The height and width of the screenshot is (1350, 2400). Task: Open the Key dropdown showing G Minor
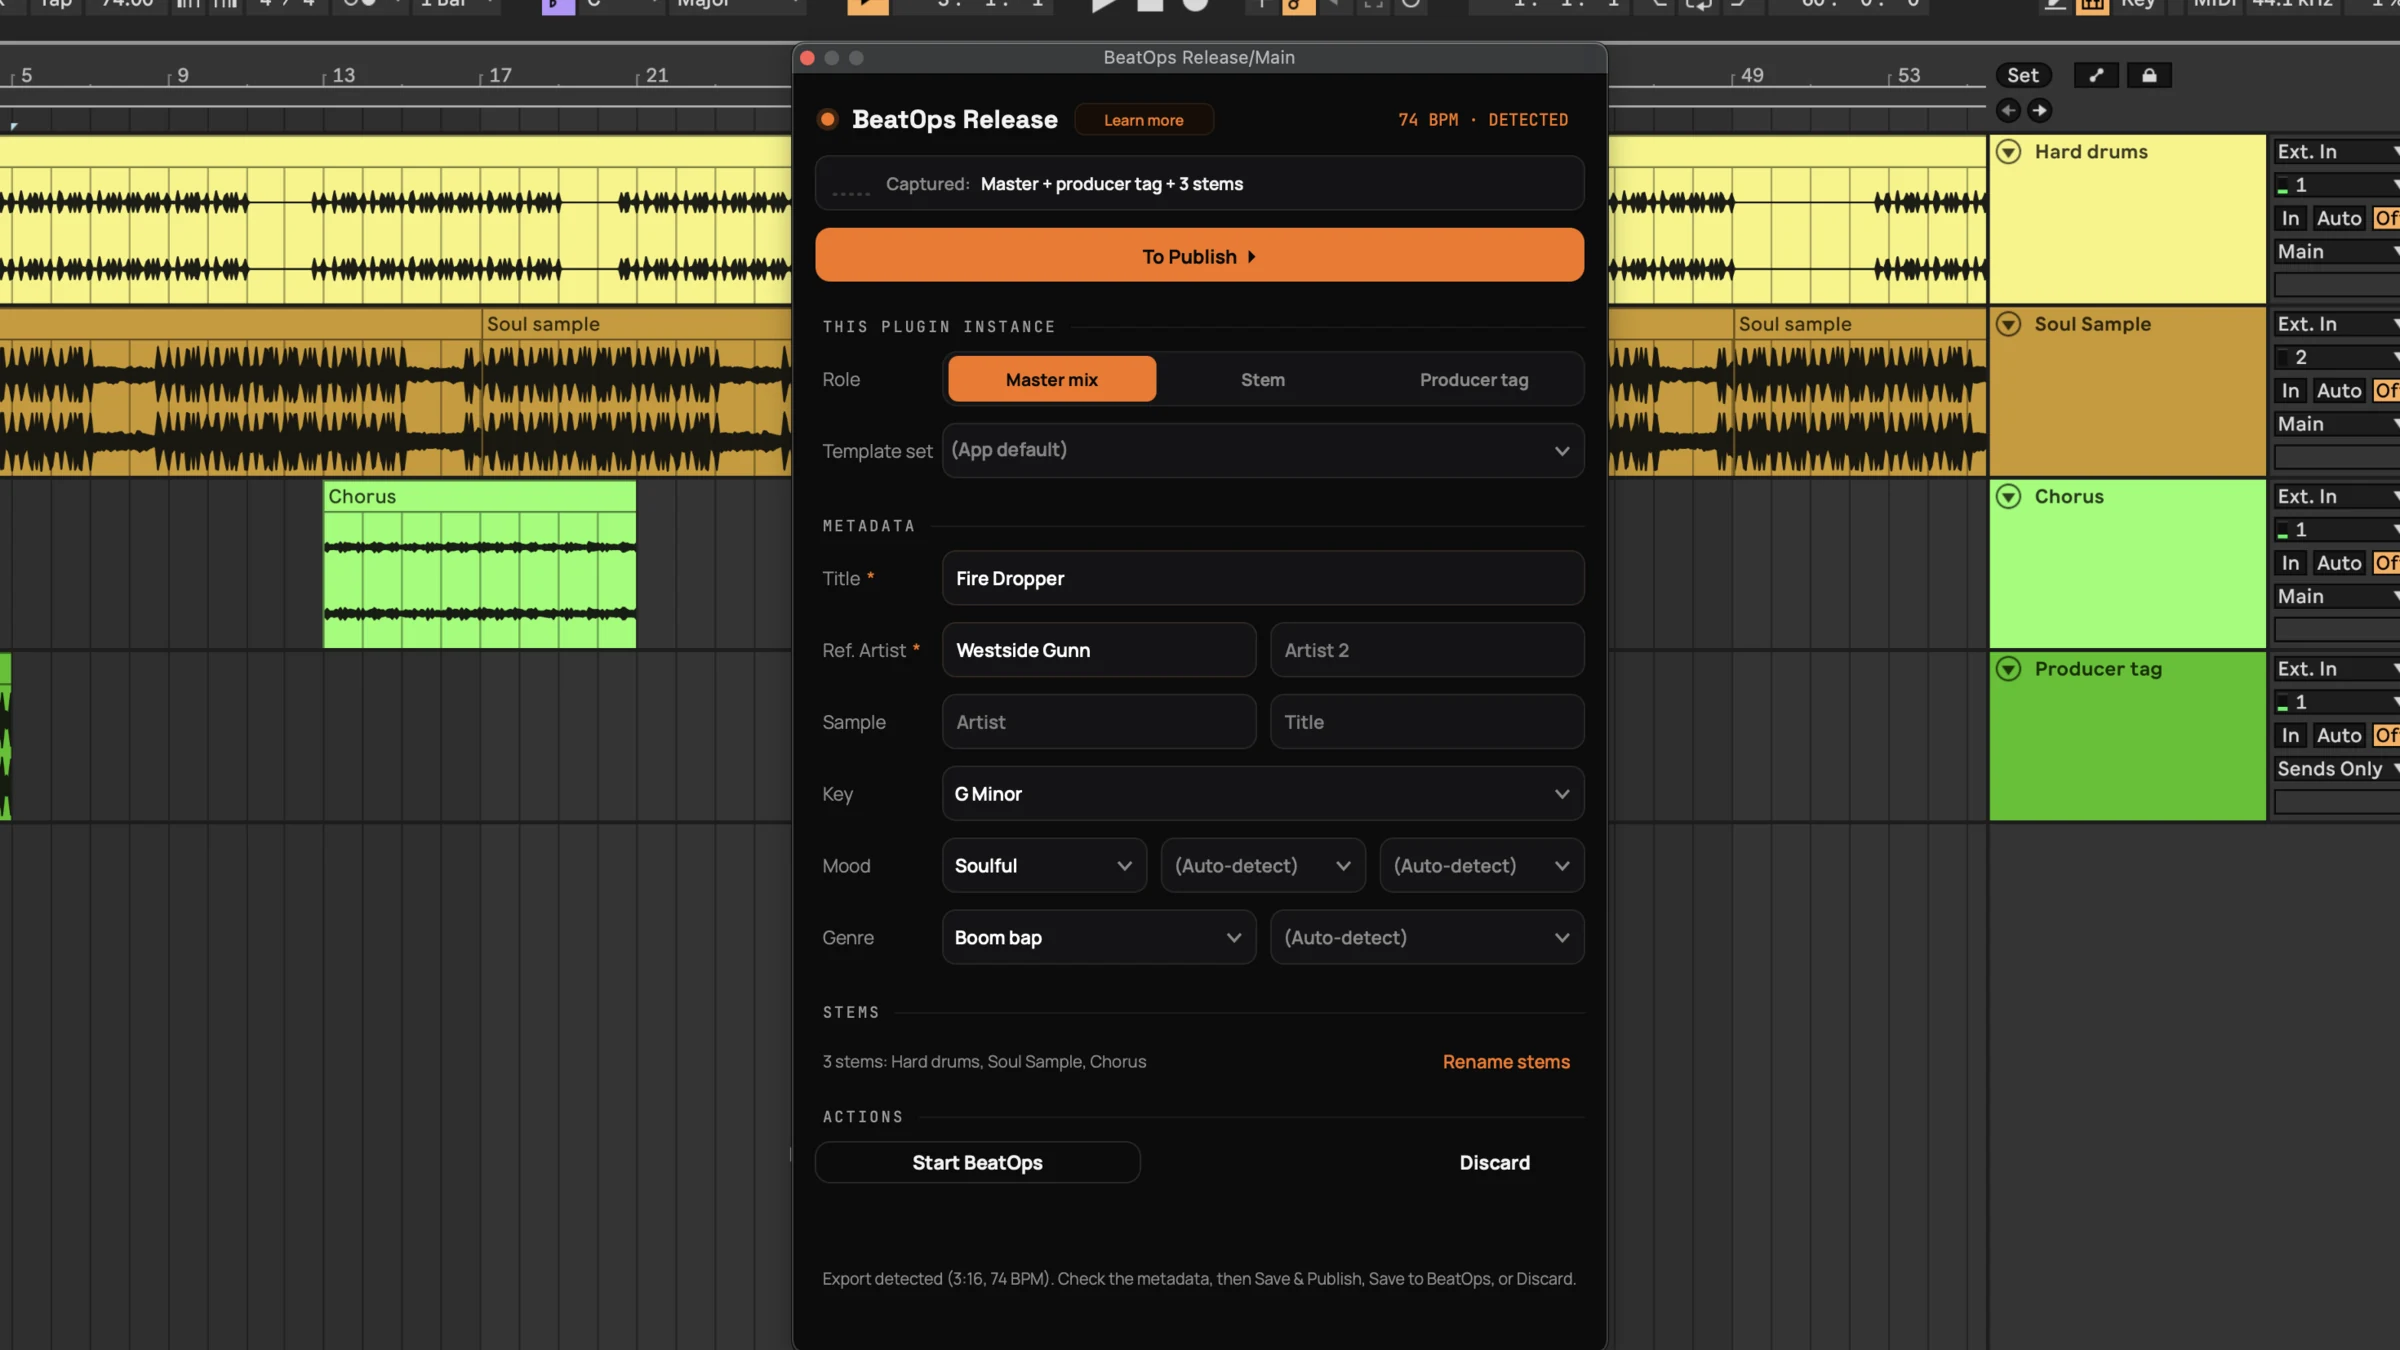1263,794
